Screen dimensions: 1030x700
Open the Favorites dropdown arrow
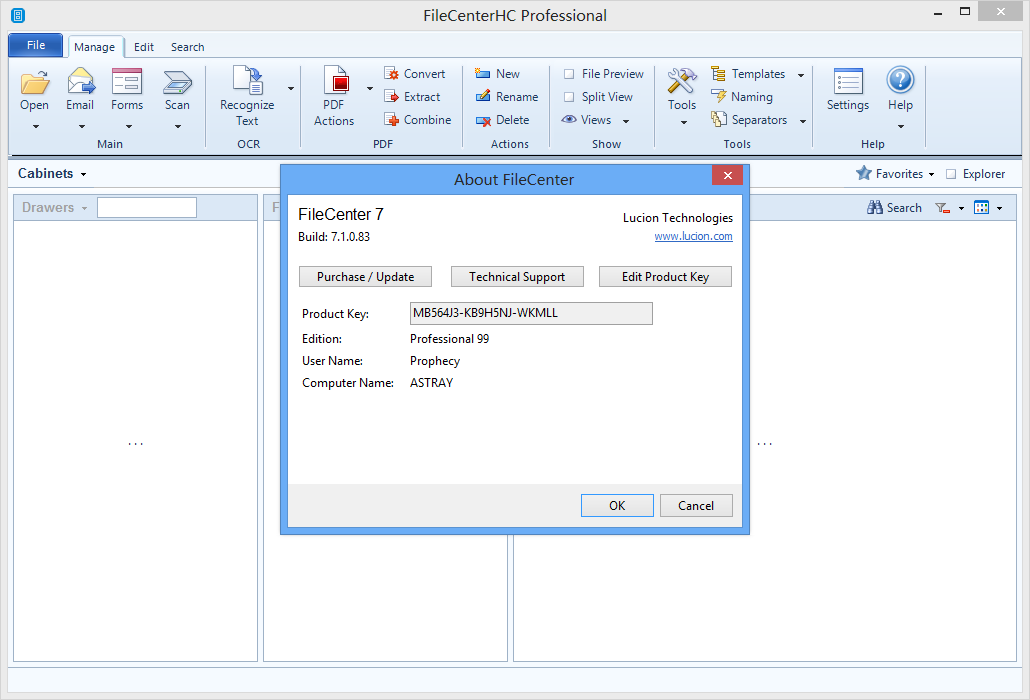tap(931, 175)
